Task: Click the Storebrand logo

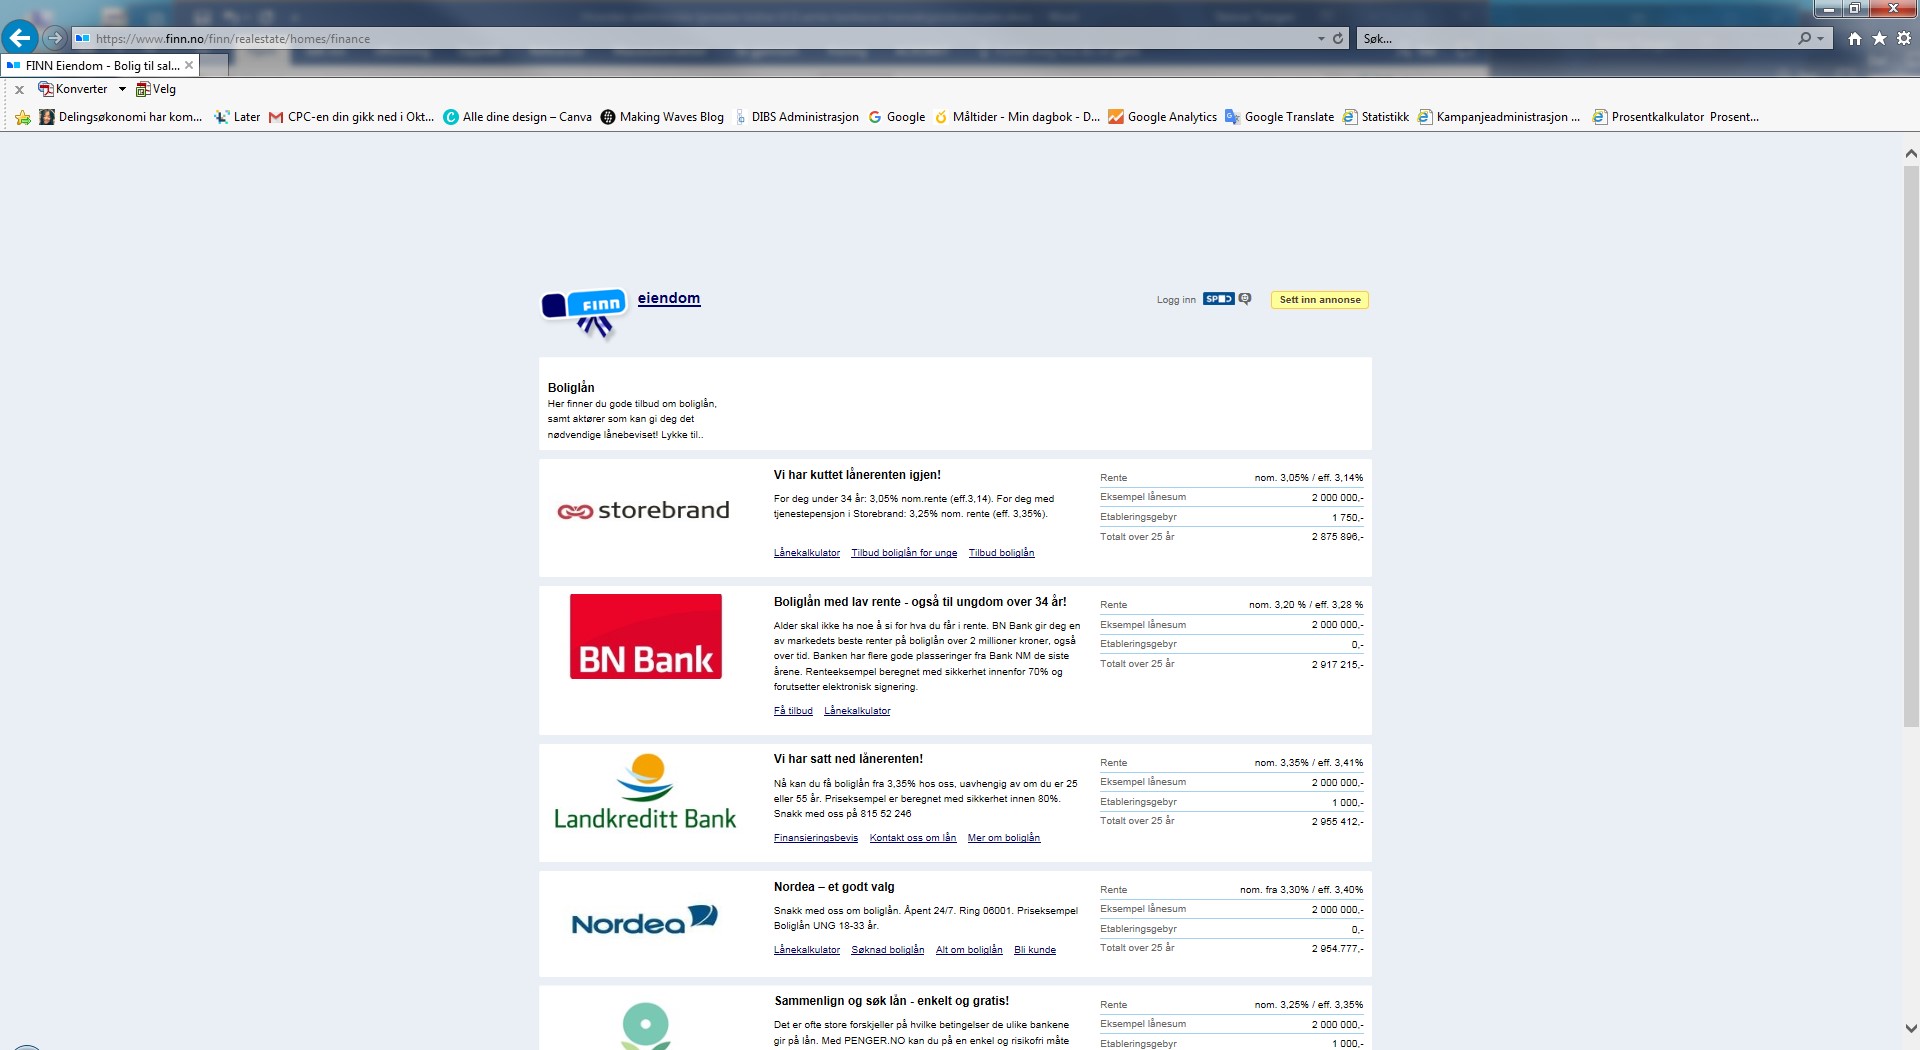Action: 643,511
